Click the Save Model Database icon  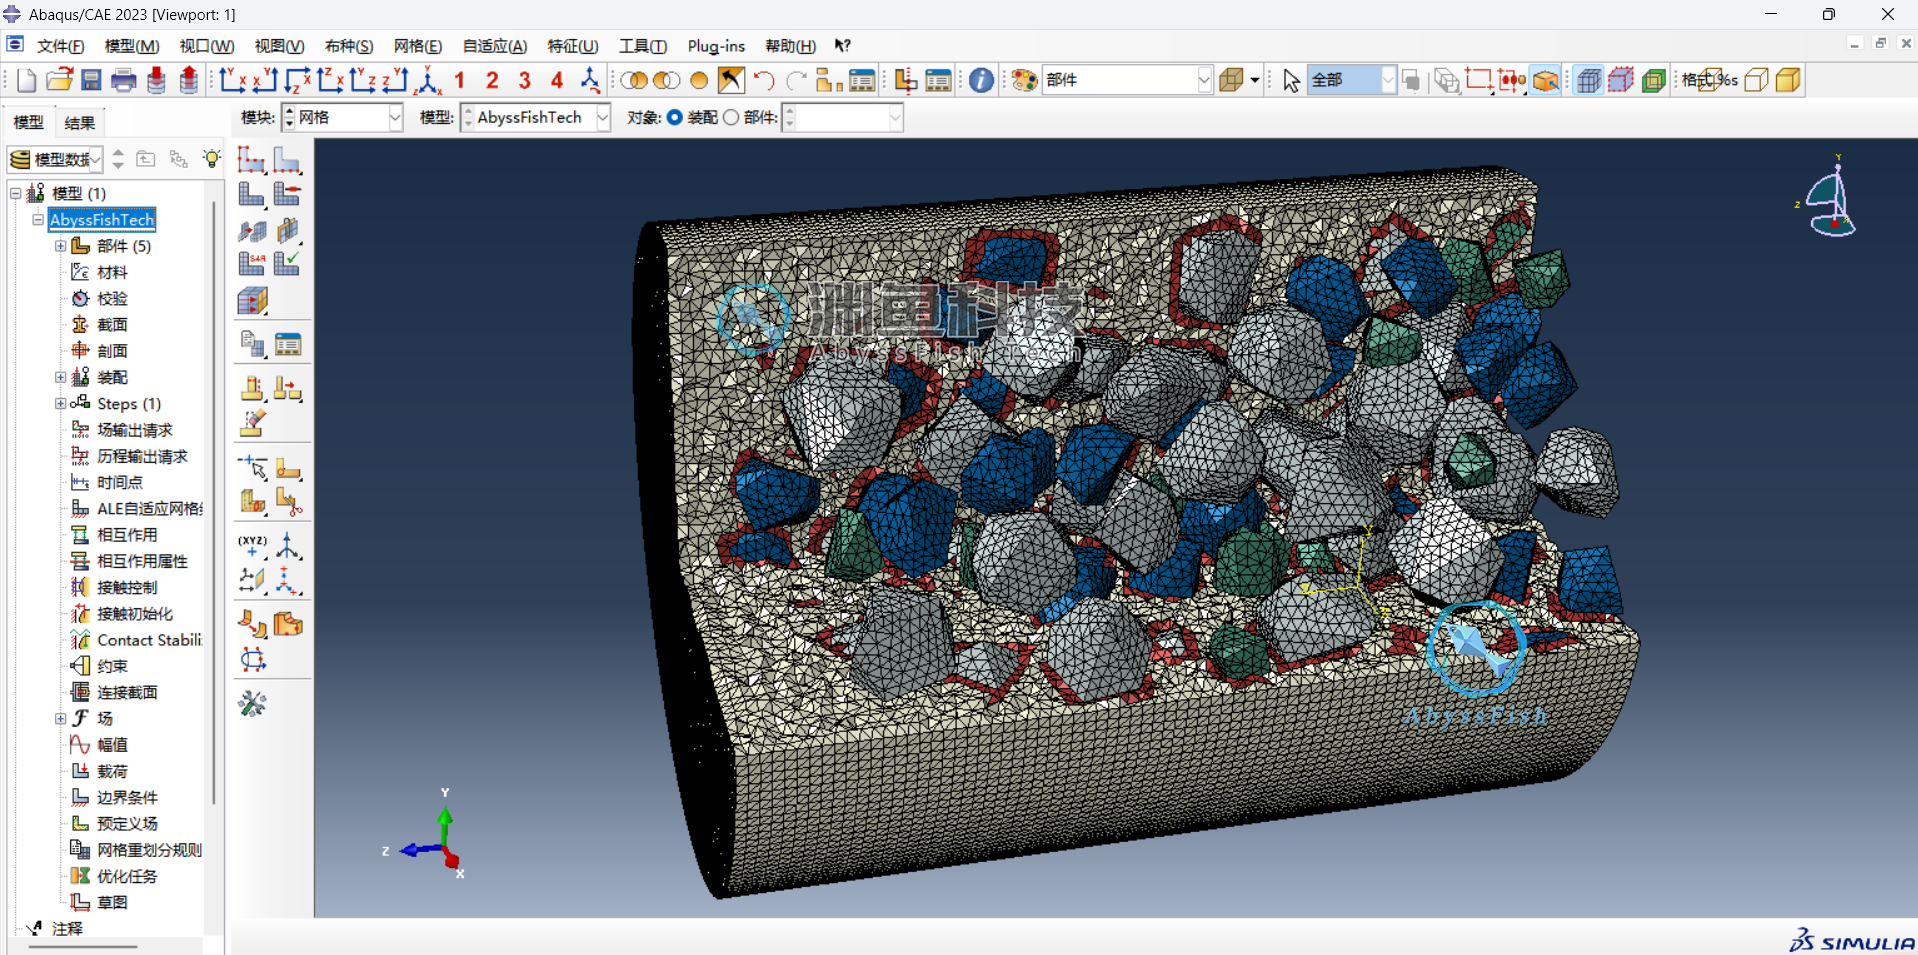click(91, 80)
